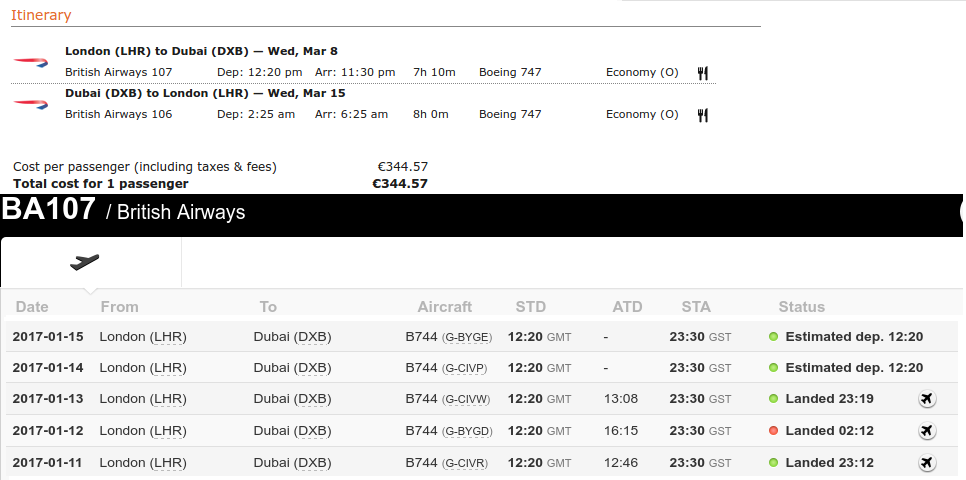
Task: Click meal icon on British Airways 107 row
Action: (x=702, y=73)
